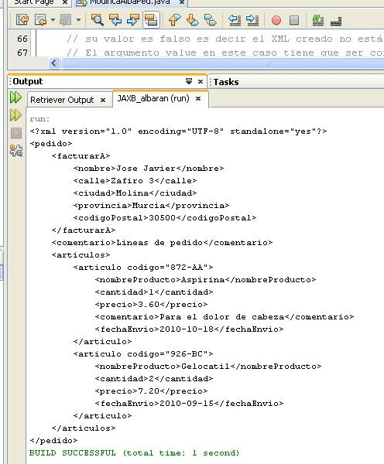Click the calle 'Zafiro 3' line
Image resolution: width=384 pixels, height=464 pixels.
tap(135, 181)
